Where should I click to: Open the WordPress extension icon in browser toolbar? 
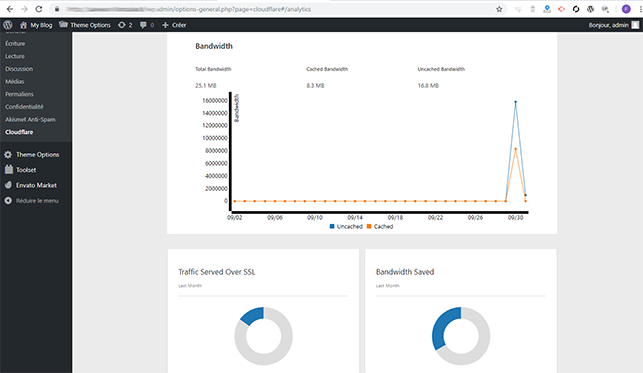coord(591,9)
